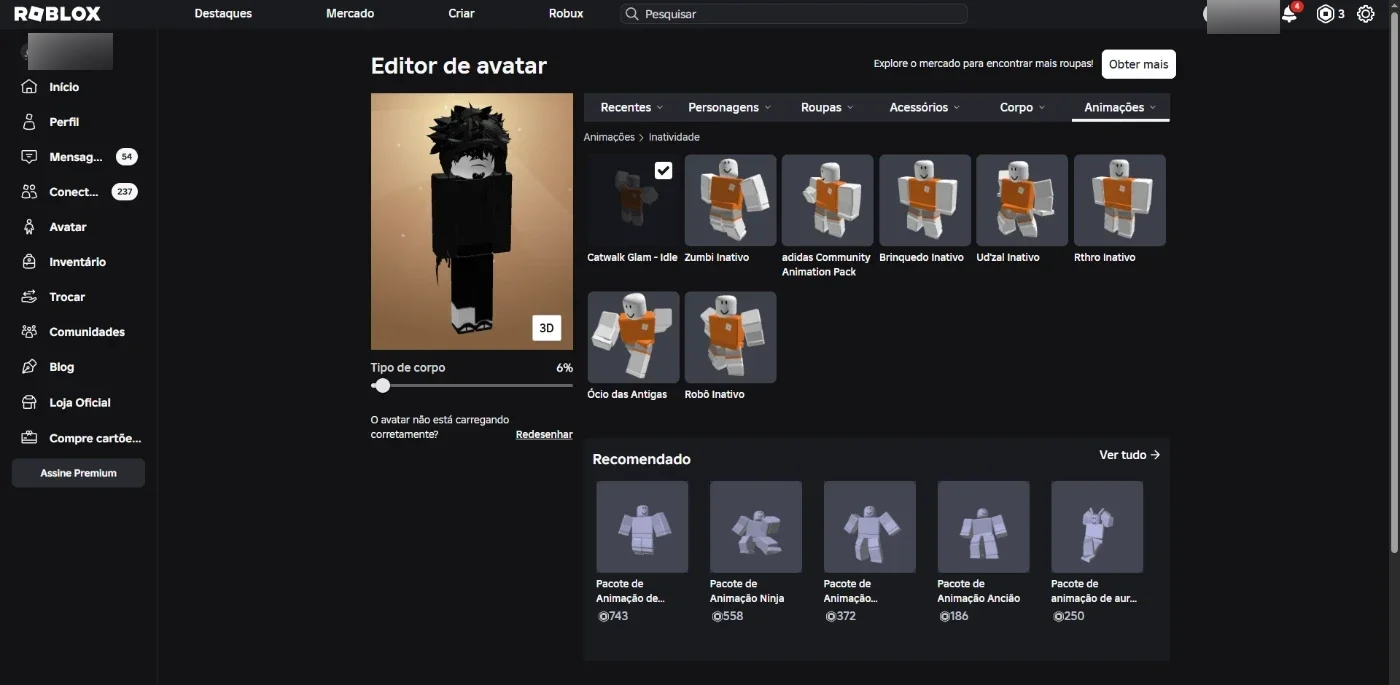Open the recommended pack priced 743

642,527
